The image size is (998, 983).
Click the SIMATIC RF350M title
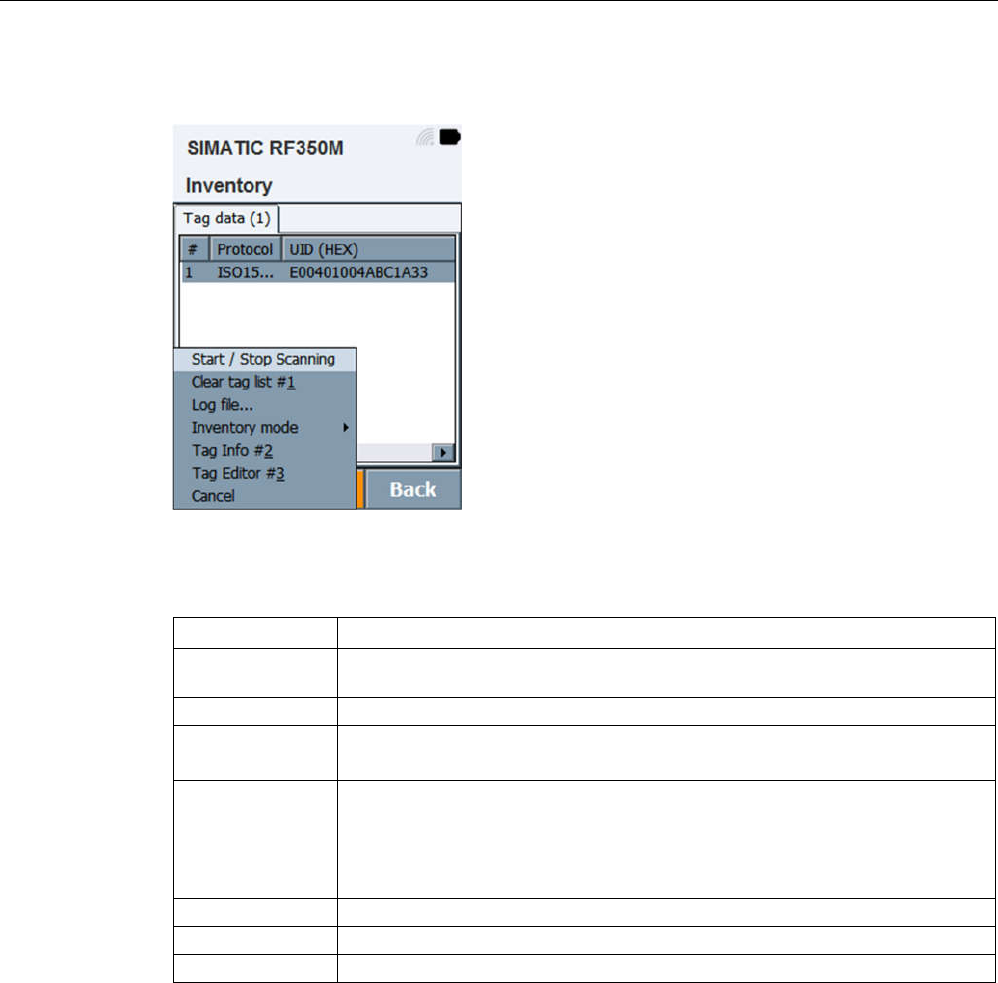[x=265, y=148]
